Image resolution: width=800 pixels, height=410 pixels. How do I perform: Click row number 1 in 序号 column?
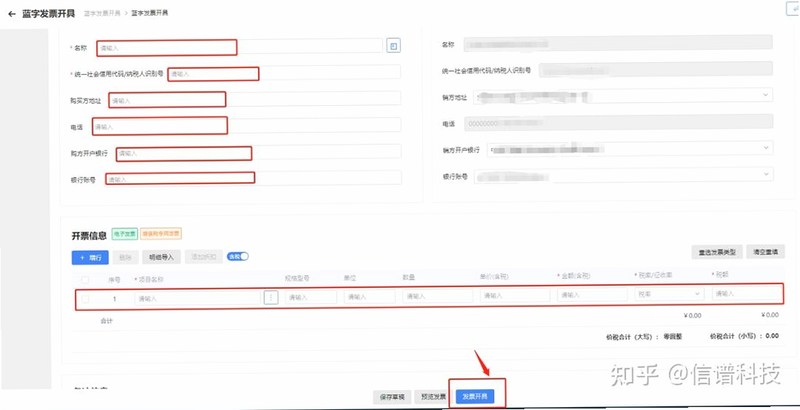114,299
